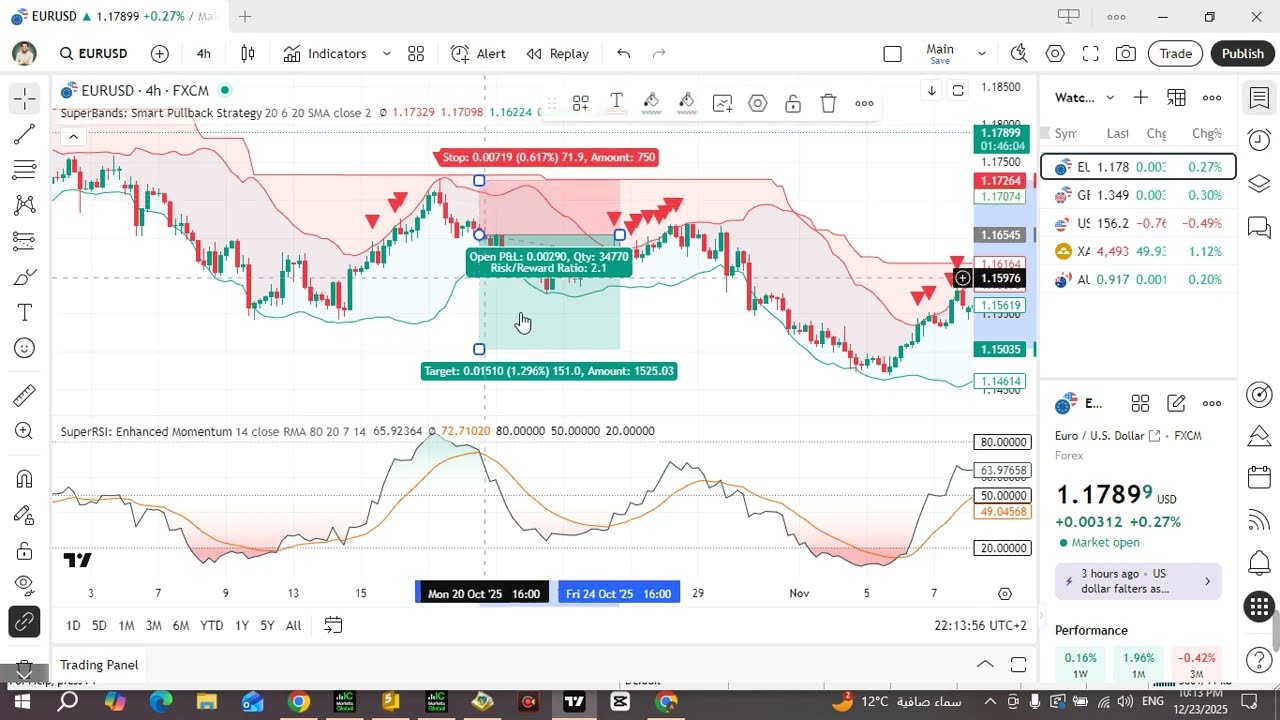Change text color in floating toolbar

(x=616, y=103)
